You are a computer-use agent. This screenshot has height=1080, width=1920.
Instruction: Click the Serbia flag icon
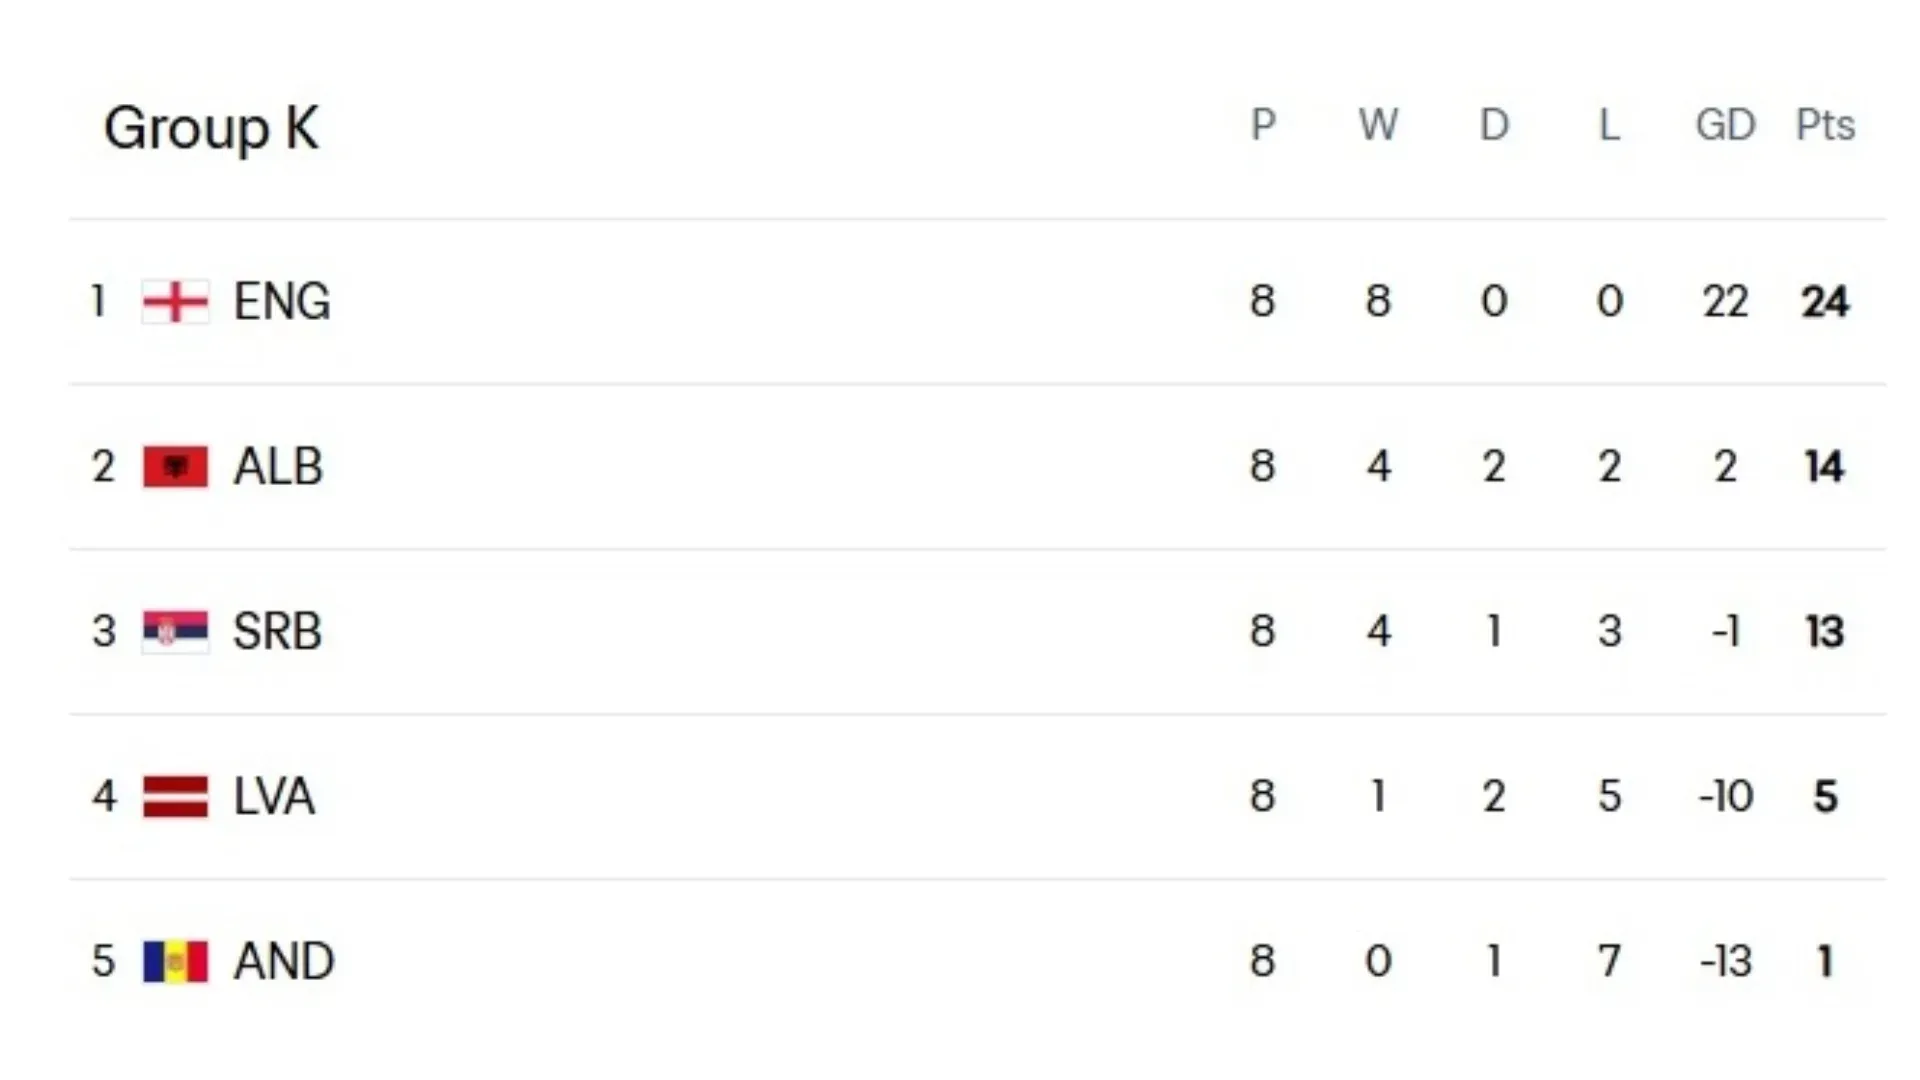click(x=175, y=631)
